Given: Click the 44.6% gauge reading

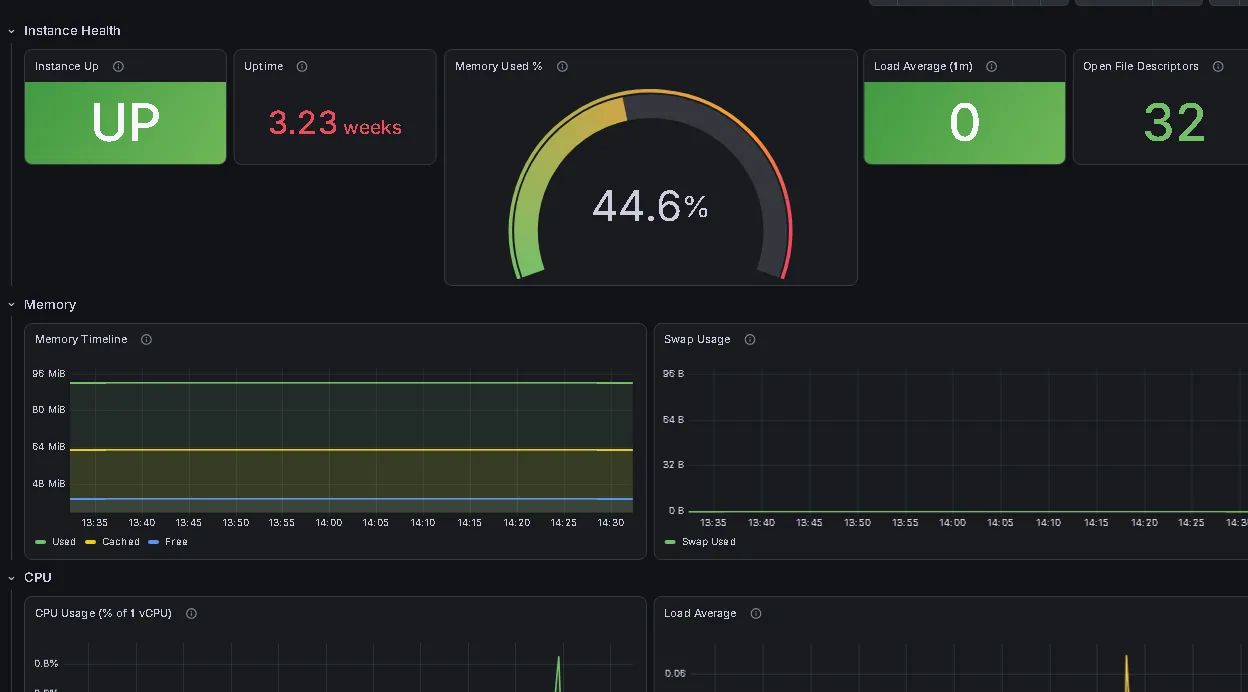Looking at the screenshot, I should click(650, 207).
